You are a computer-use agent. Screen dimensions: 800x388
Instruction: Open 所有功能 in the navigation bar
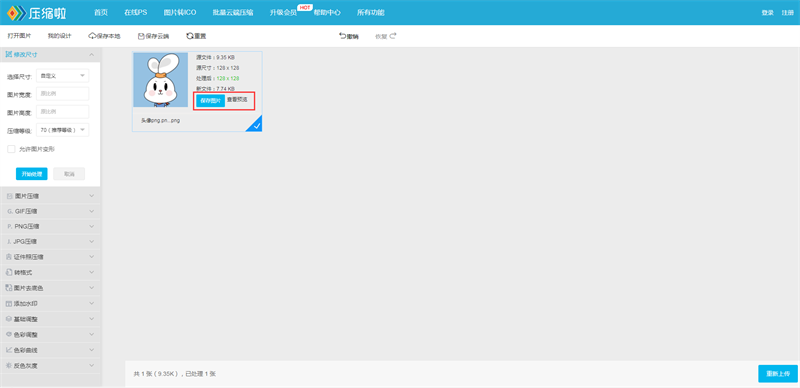point(371,13)
